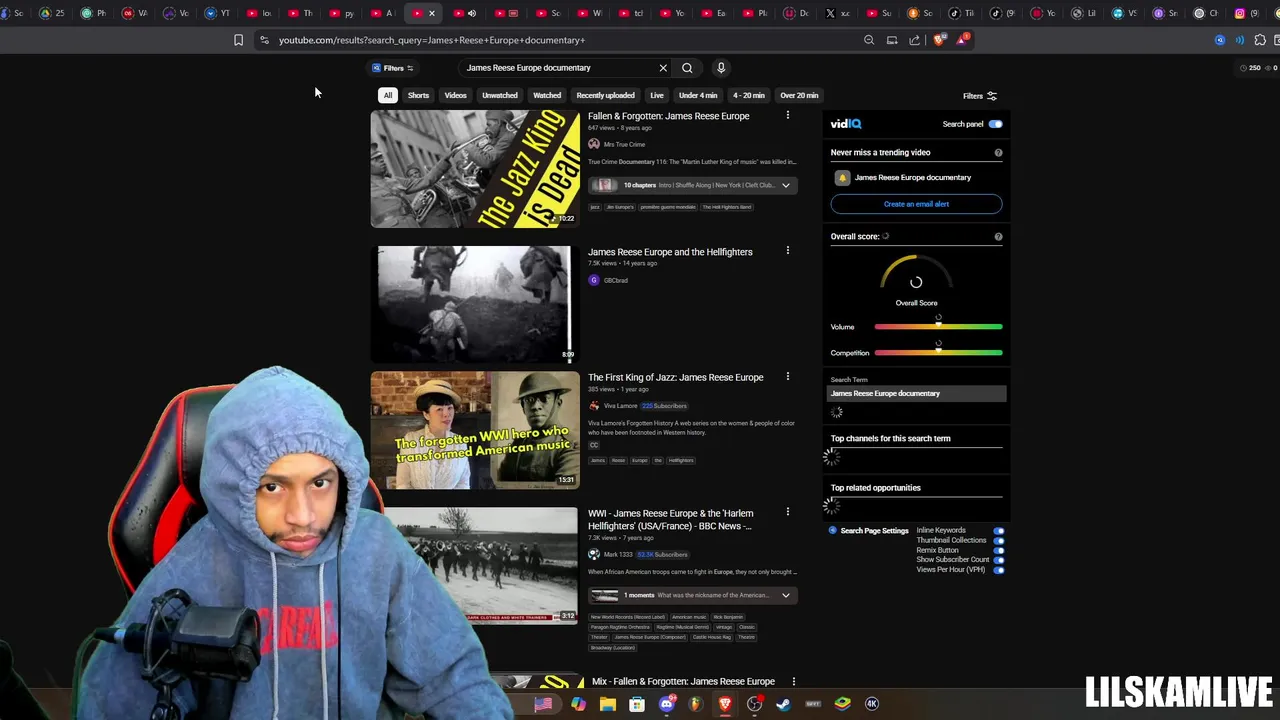Screen dimensions: 1280x720
Task: Click the Volume score slider
Action: point(938,327)
